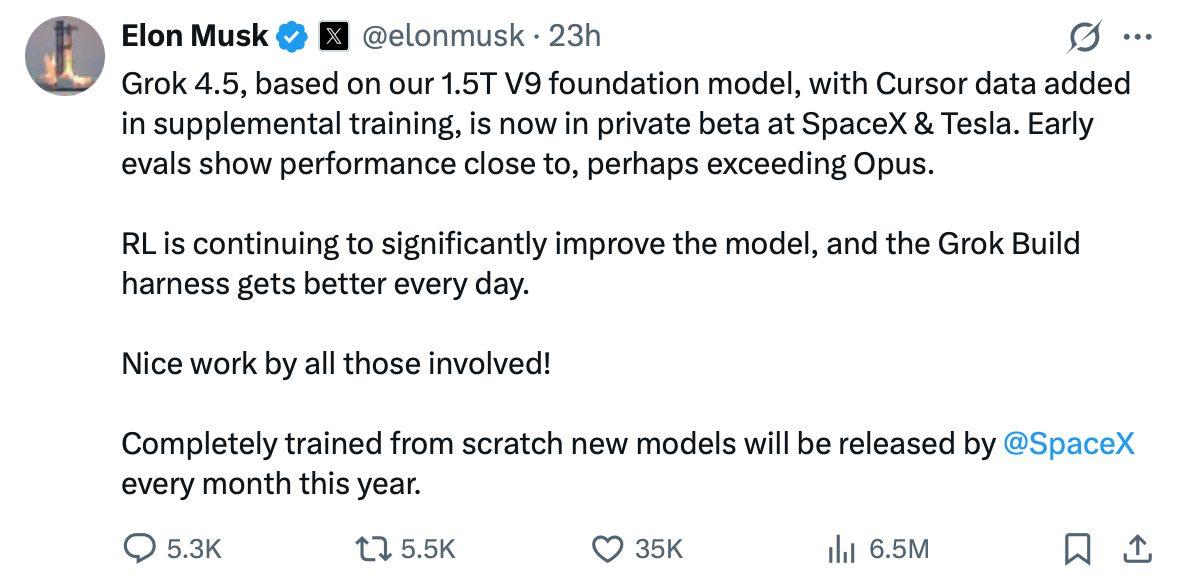Click the repost arrows icon

pos(375,549)
